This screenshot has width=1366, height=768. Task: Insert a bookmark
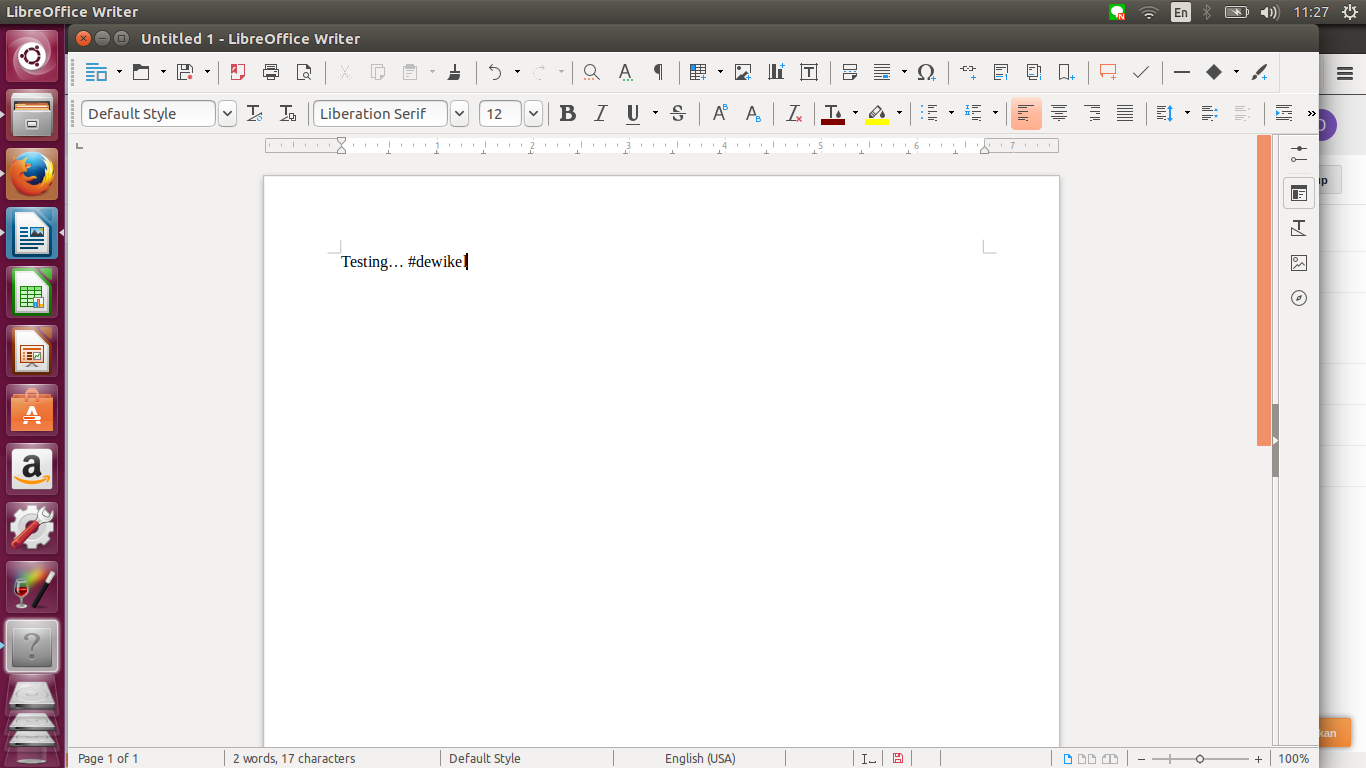1067,72
